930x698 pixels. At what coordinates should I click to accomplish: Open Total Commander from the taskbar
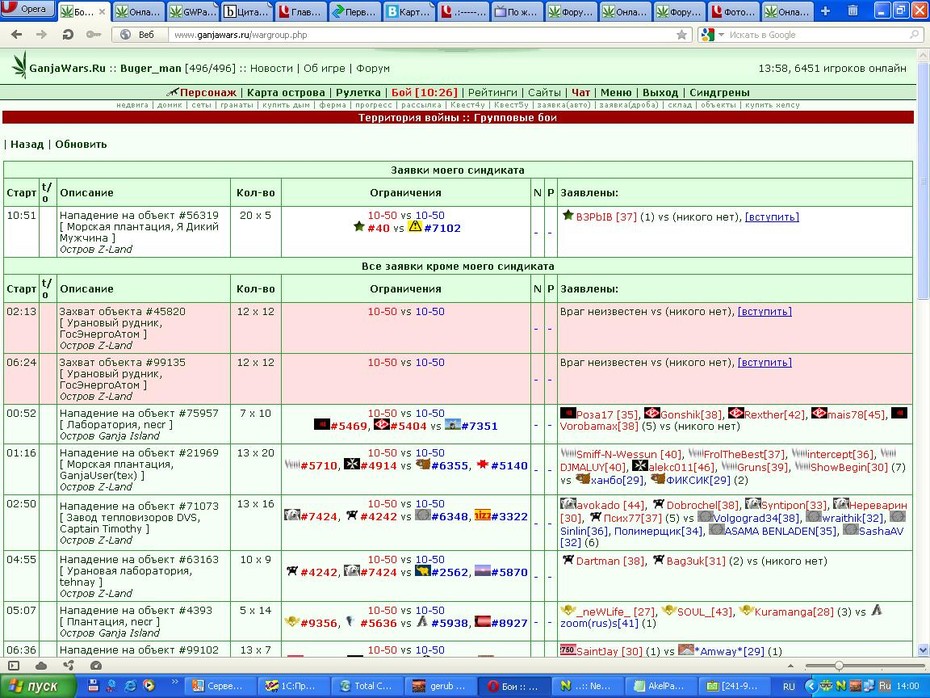click(366, 686)
